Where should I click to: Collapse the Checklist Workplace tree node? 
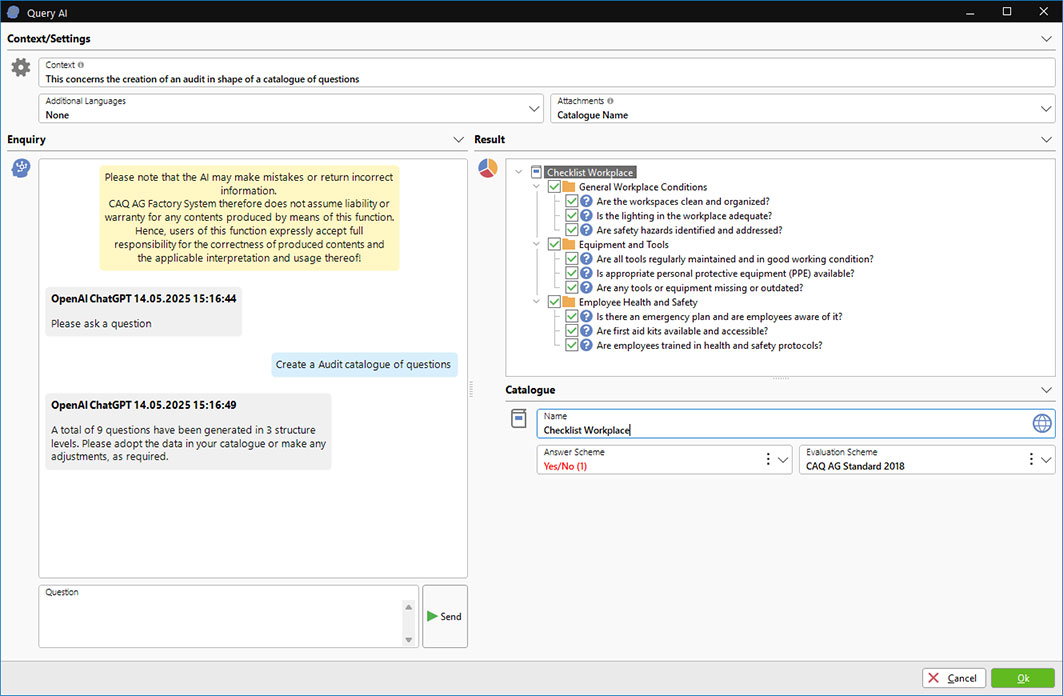(x=518, y=173)
